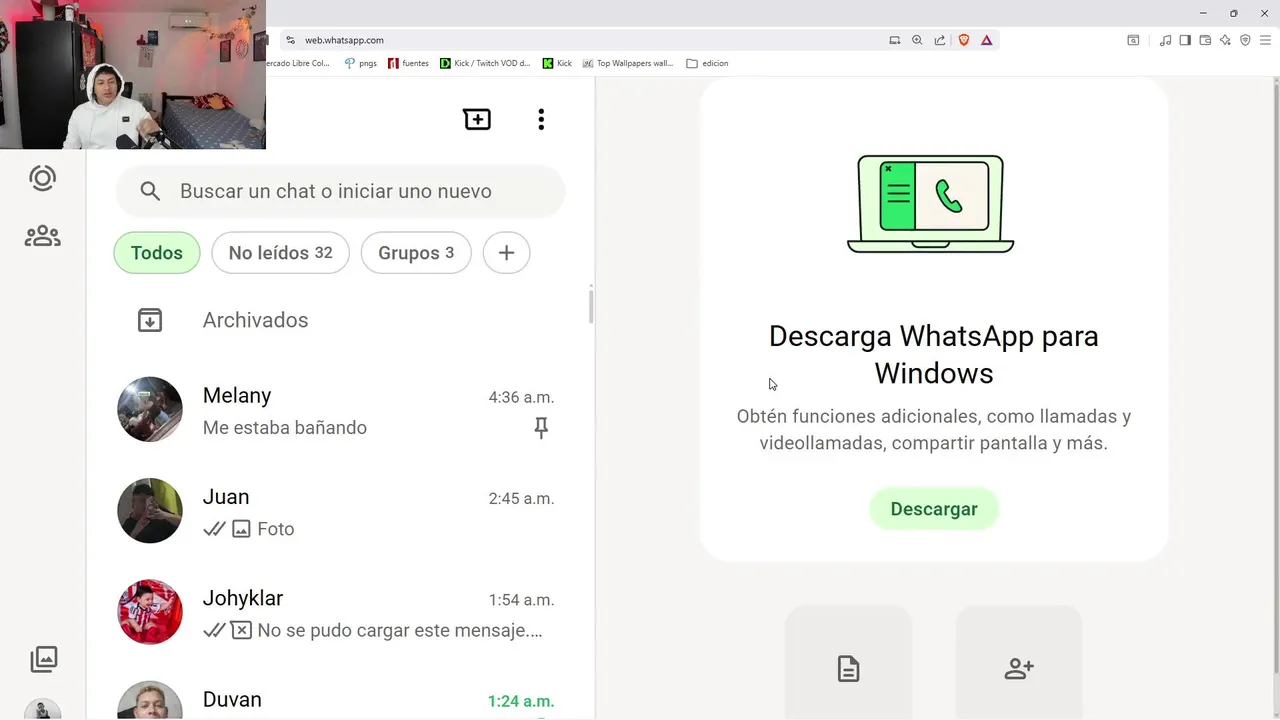The width and height of the screenshot is (1280, 720).
Task: Click the share icon in address bar
Action: pos(940,40)
